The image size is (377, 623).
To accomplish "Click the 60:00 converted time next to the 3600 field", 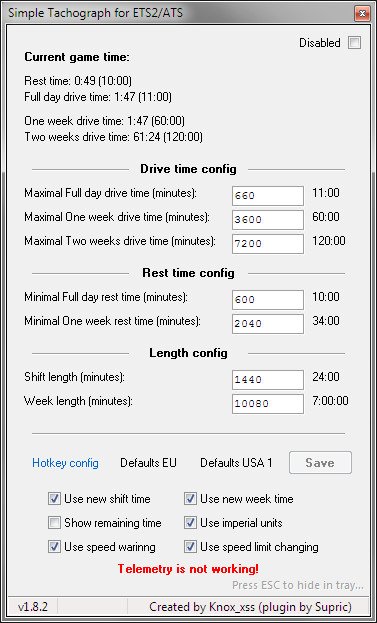I will pyautogui.click(x=326, y=217).
